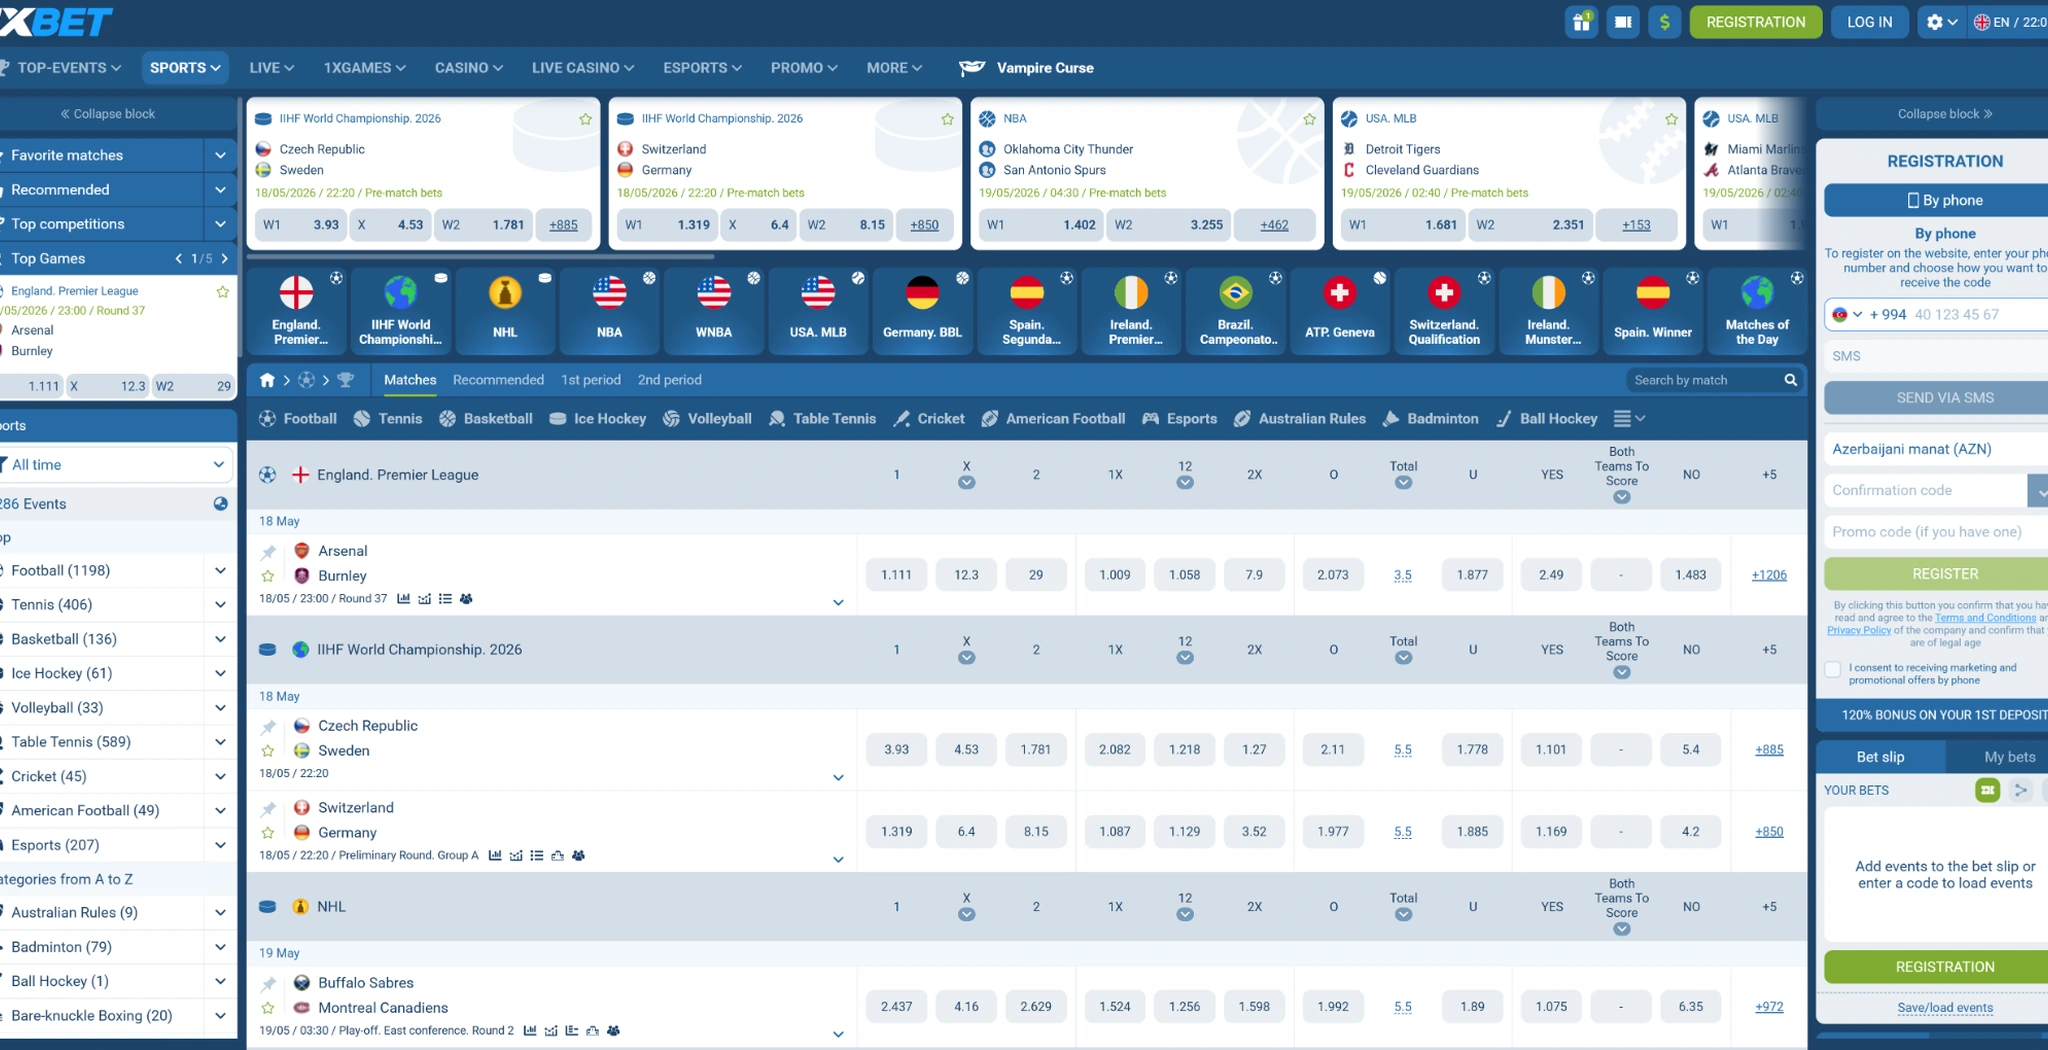2048x1050 pixels.
Task: Click the LOG IN button
Action: click(1869, 22)
